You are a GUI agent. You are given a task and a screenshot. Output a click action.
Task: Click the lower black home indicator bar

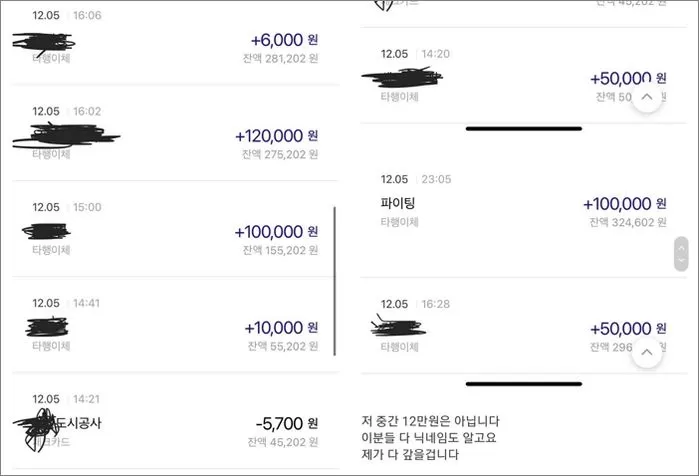pos(524,384)
